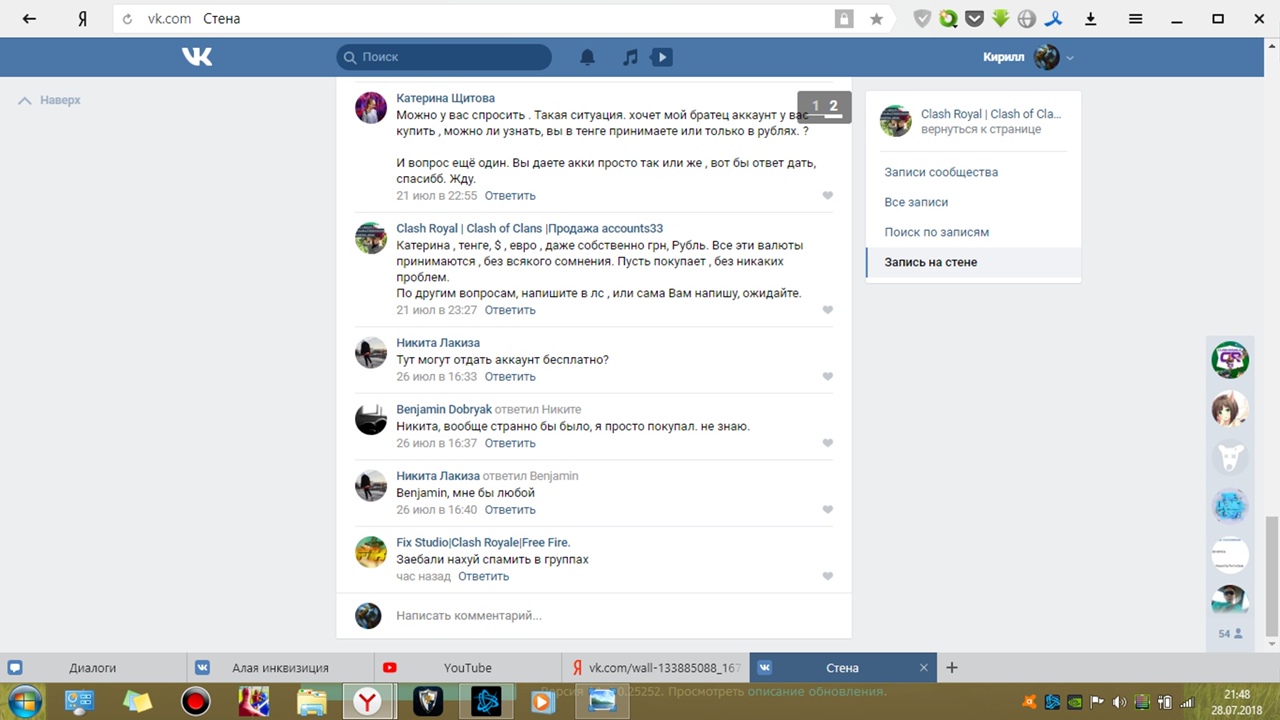The width and height of the screenshot is (1280, 720).
Task: Like Катерина Щитова's comment
Action: point(827,196)
